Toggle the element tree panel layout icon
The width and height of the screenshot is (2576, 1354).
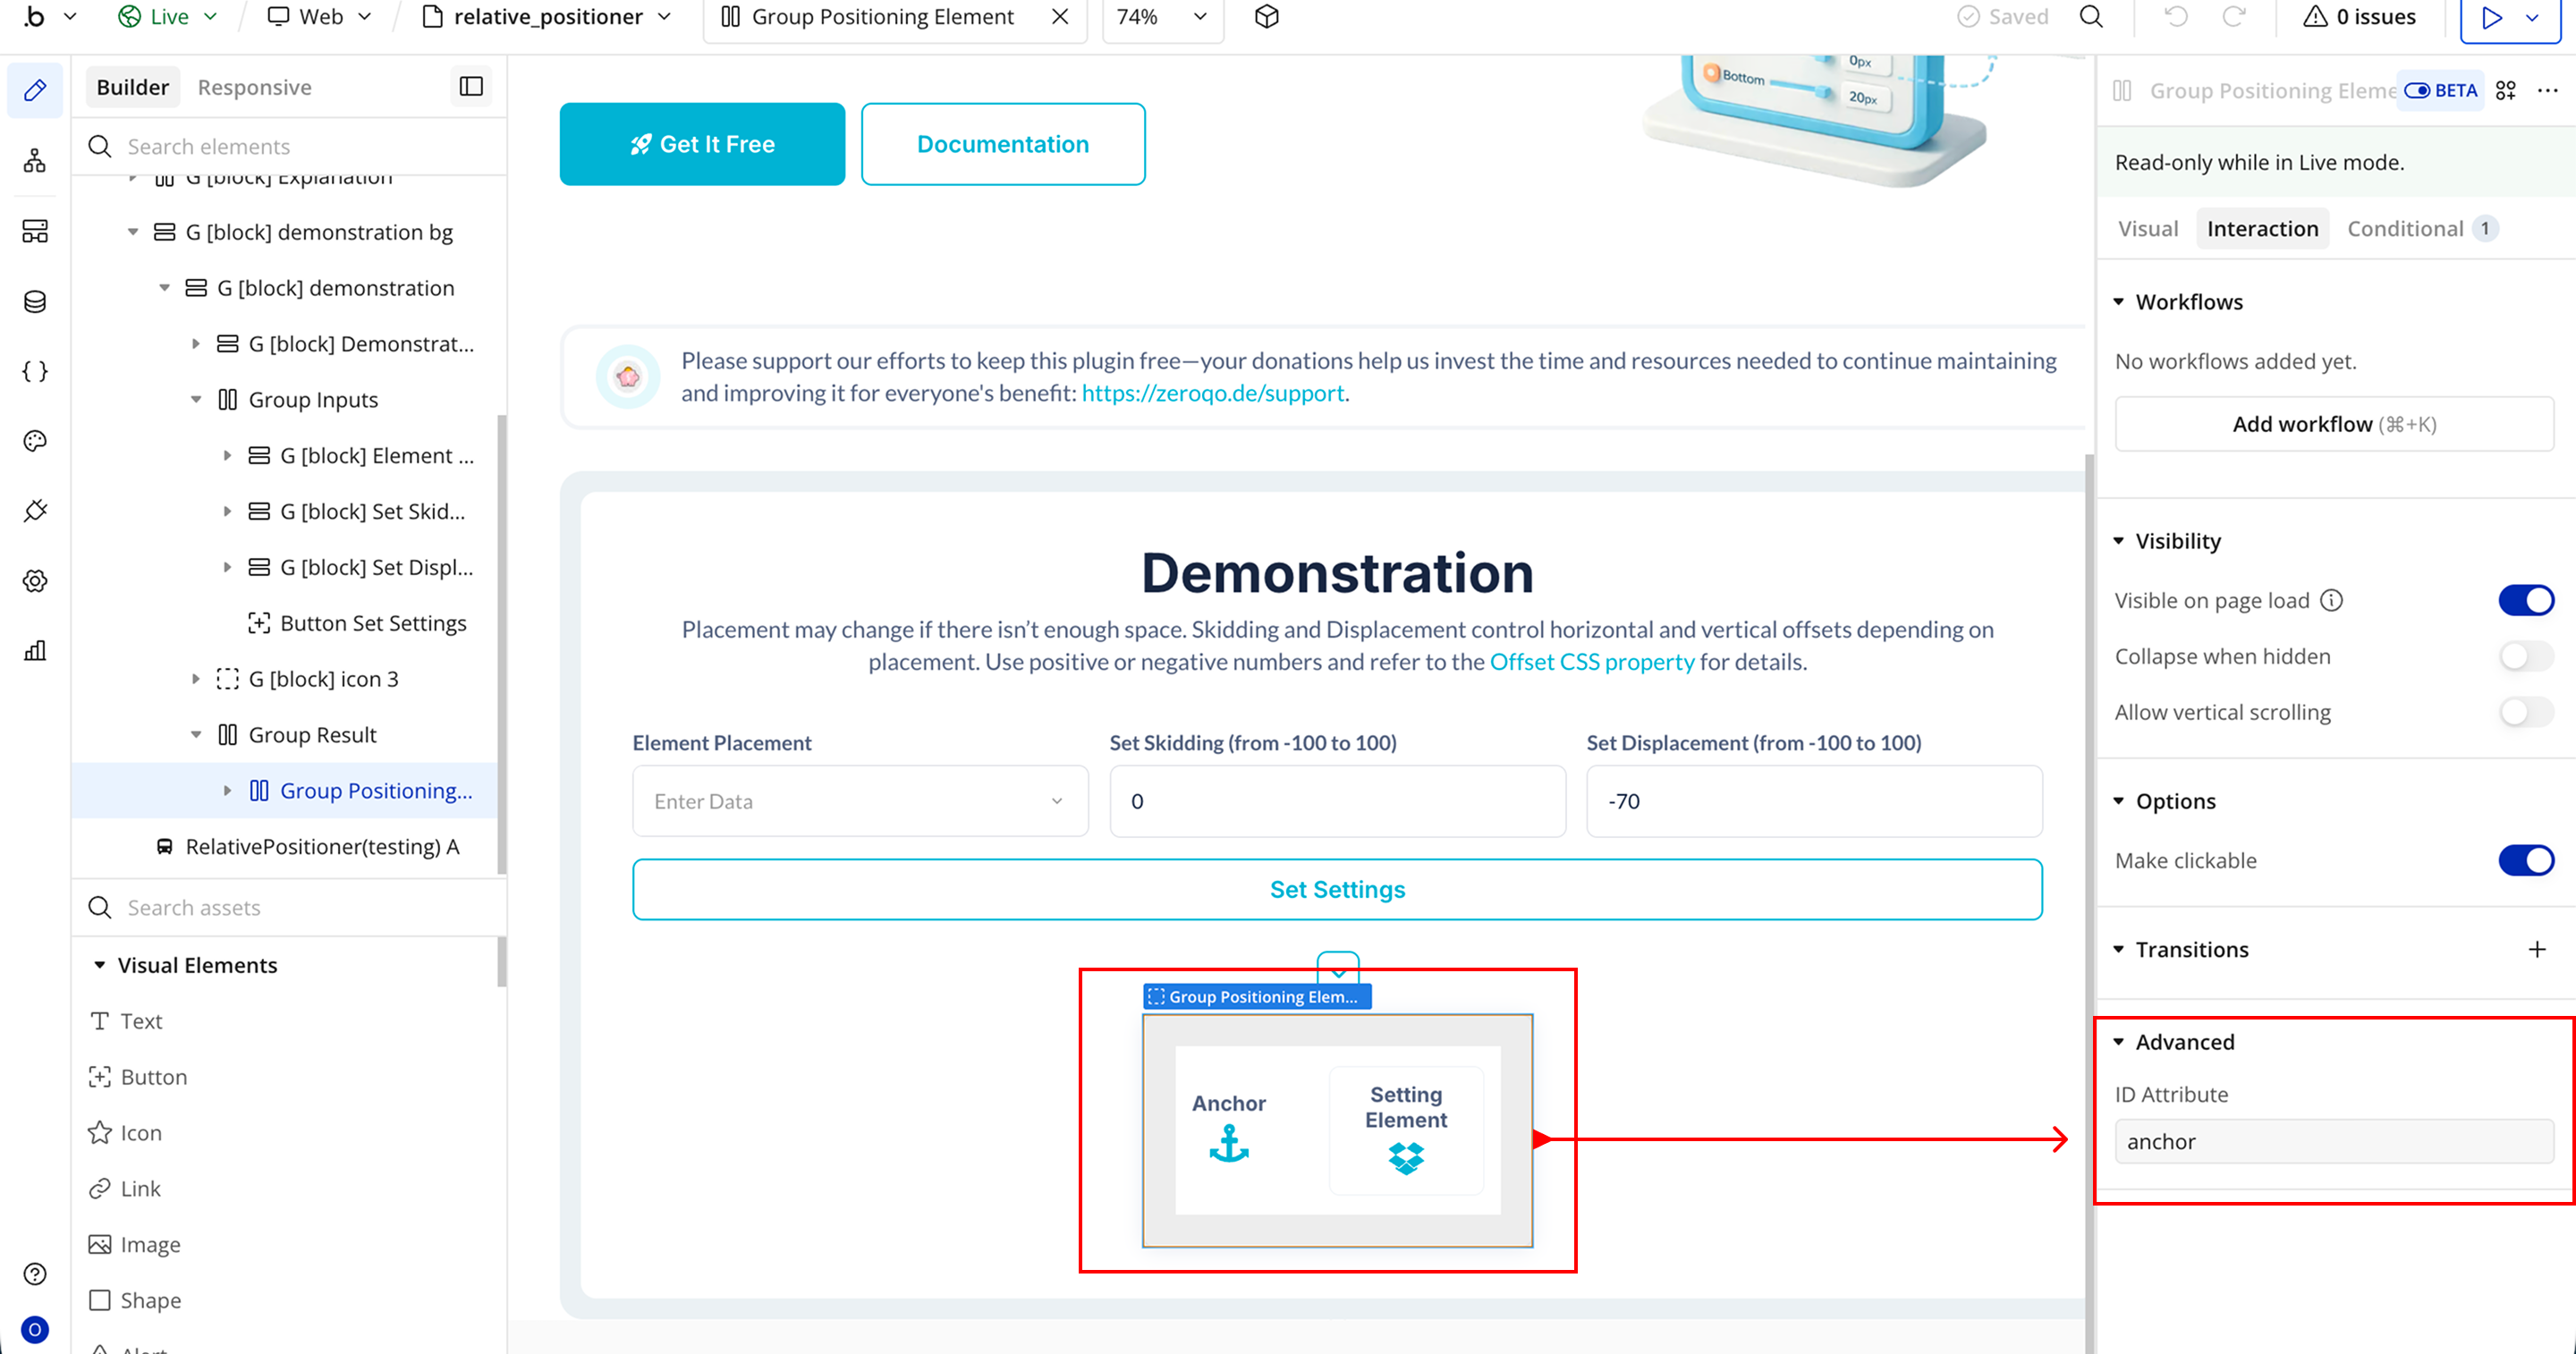(x=471, y=87)
